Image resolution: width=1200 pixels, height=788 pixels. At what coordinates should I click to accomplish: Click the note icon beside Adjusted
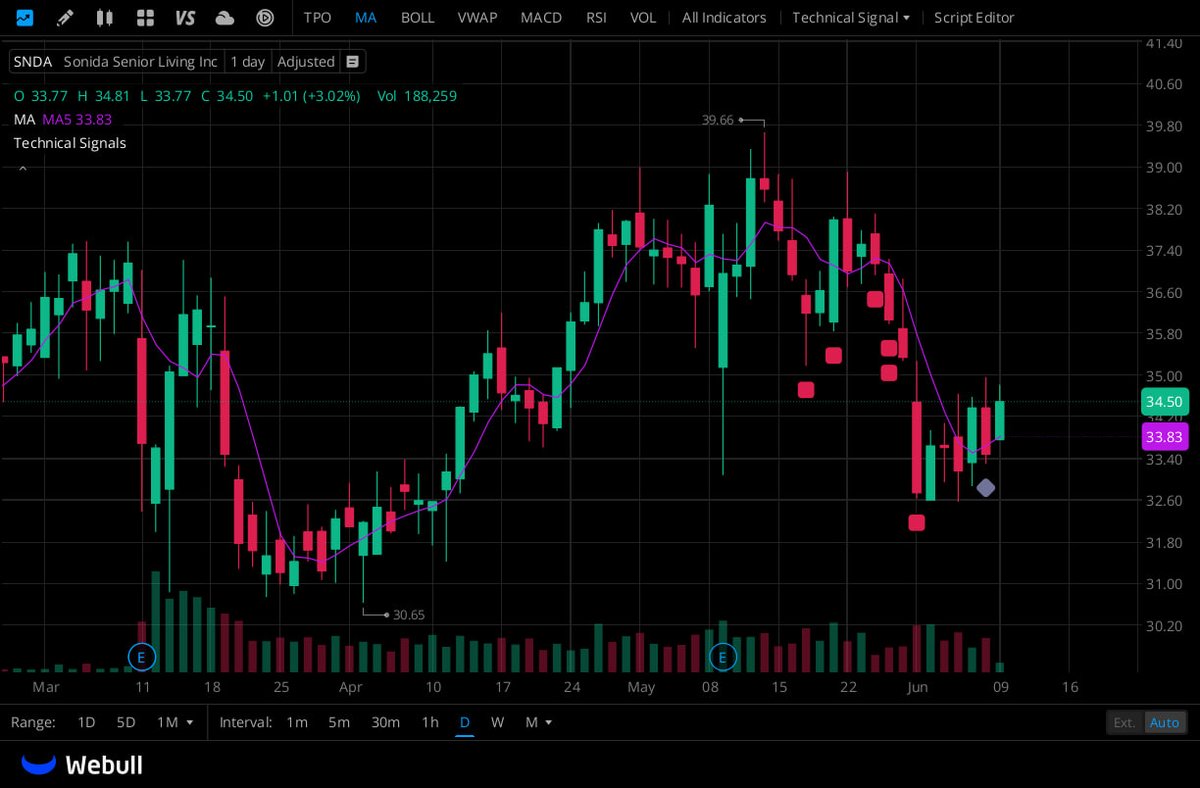tap(352, 62)
